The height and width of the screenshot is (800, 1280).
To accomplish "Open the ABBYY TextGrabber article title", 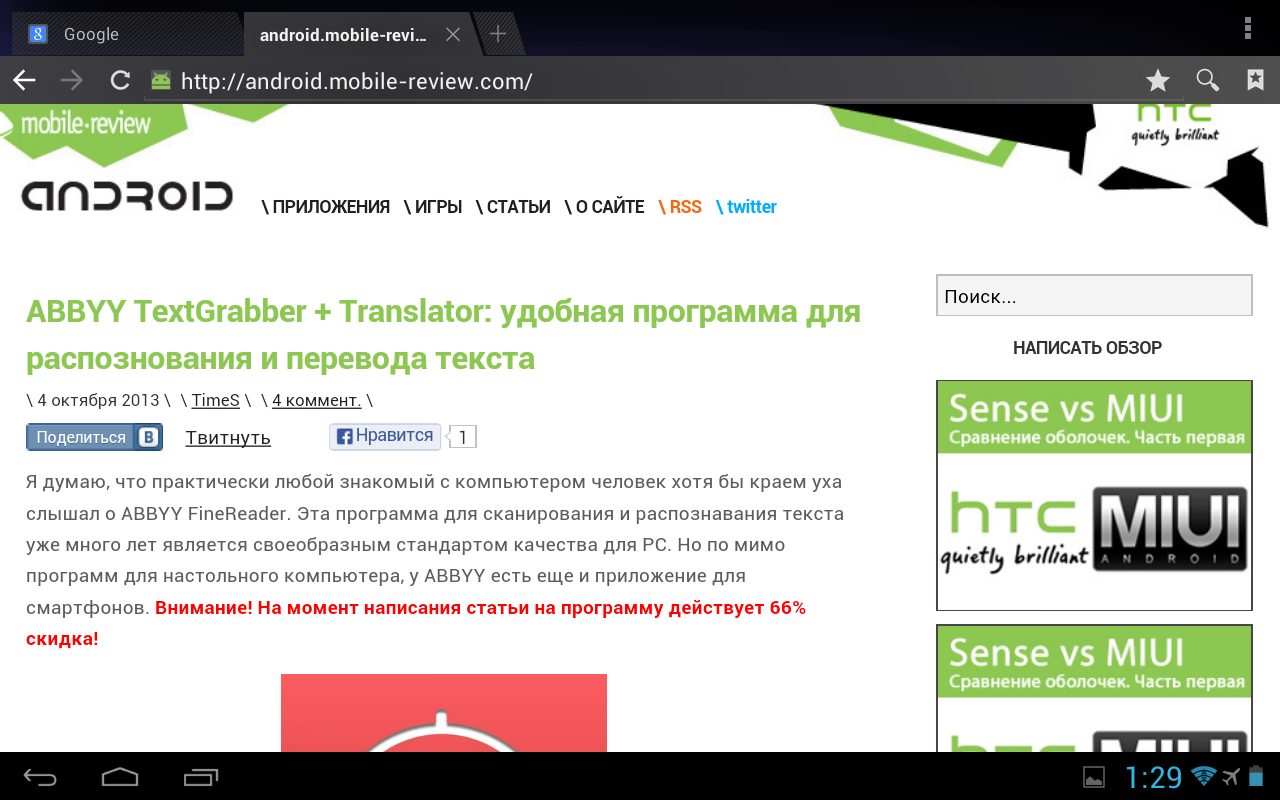I will 443,334.
